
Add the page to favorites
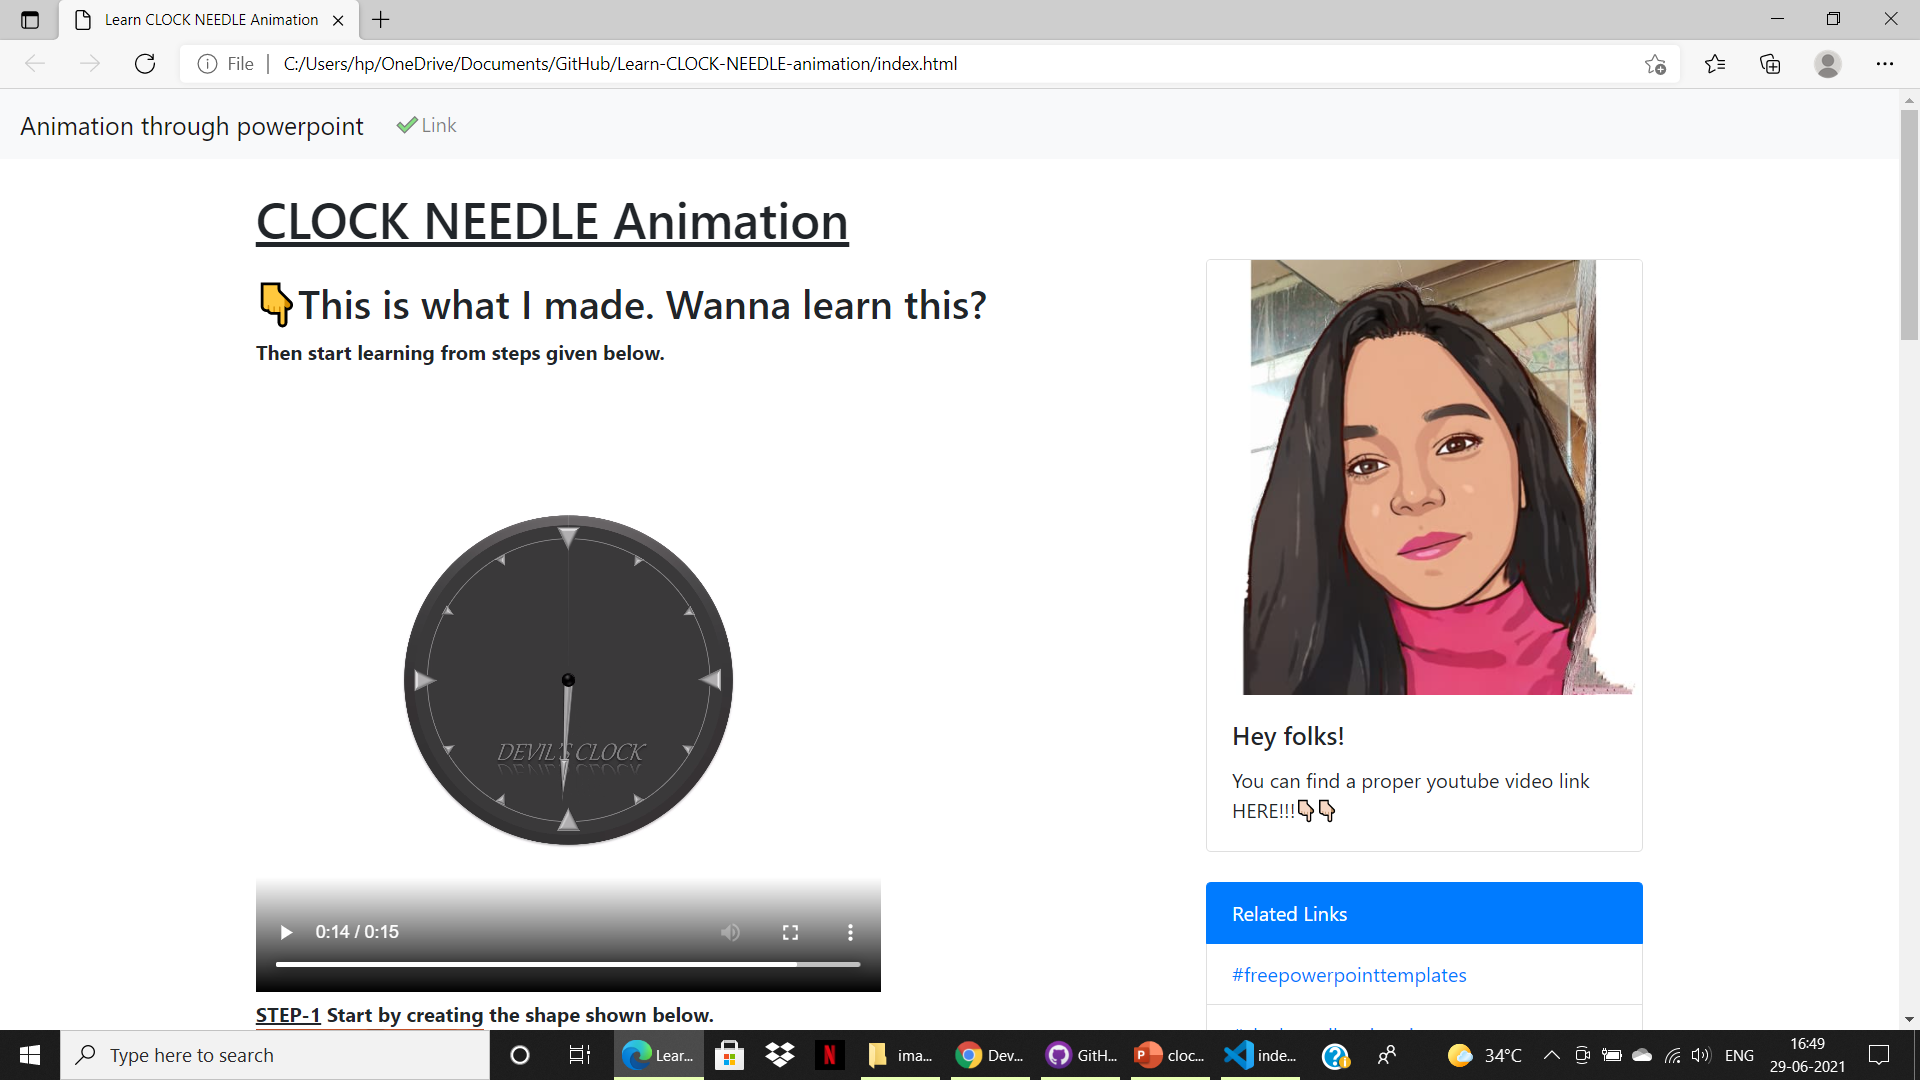[x=1655, y=63]
